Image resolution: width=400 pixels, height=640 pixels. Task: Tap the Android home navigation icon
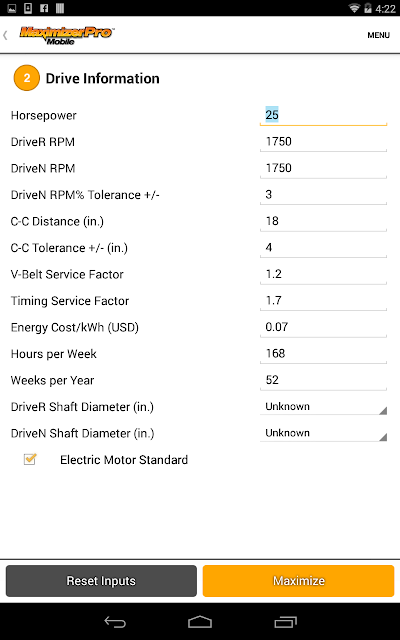200,622
